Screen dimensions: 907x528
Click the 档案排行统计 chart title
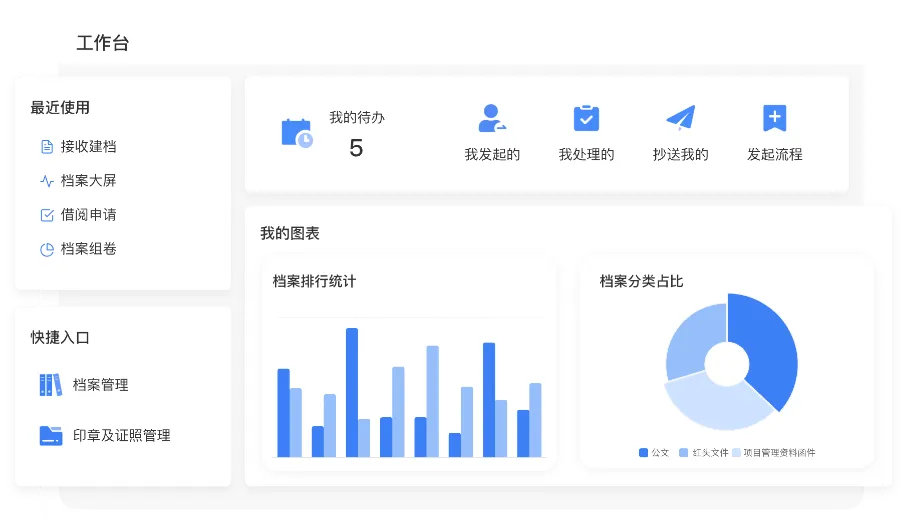(x=315, y=282)
